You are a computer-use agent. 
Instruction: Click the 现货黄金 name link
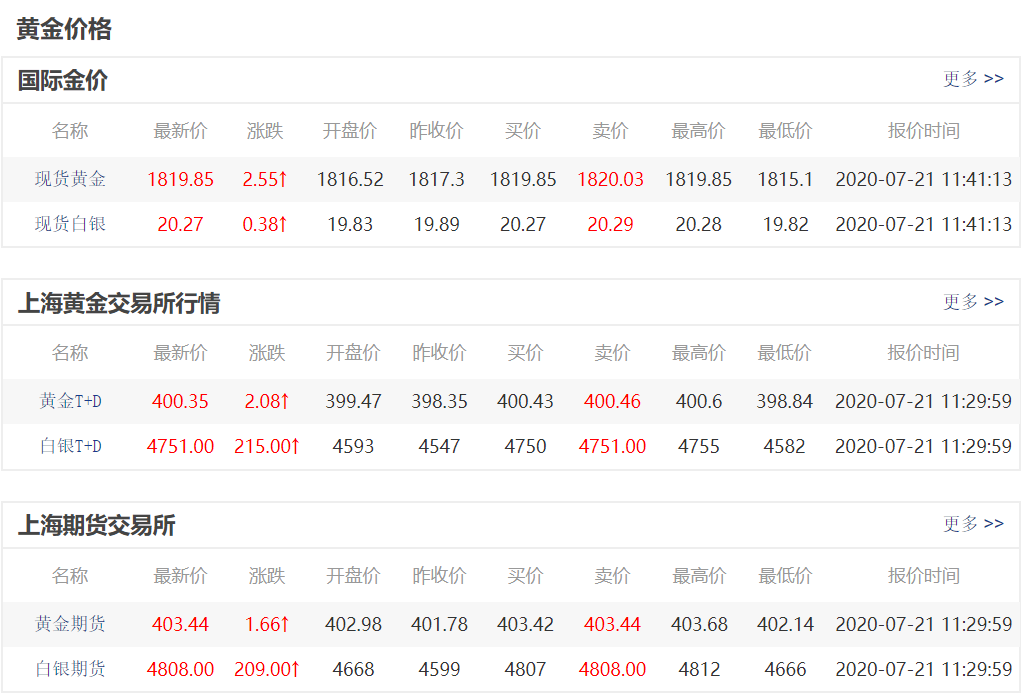tap(70, 179)
